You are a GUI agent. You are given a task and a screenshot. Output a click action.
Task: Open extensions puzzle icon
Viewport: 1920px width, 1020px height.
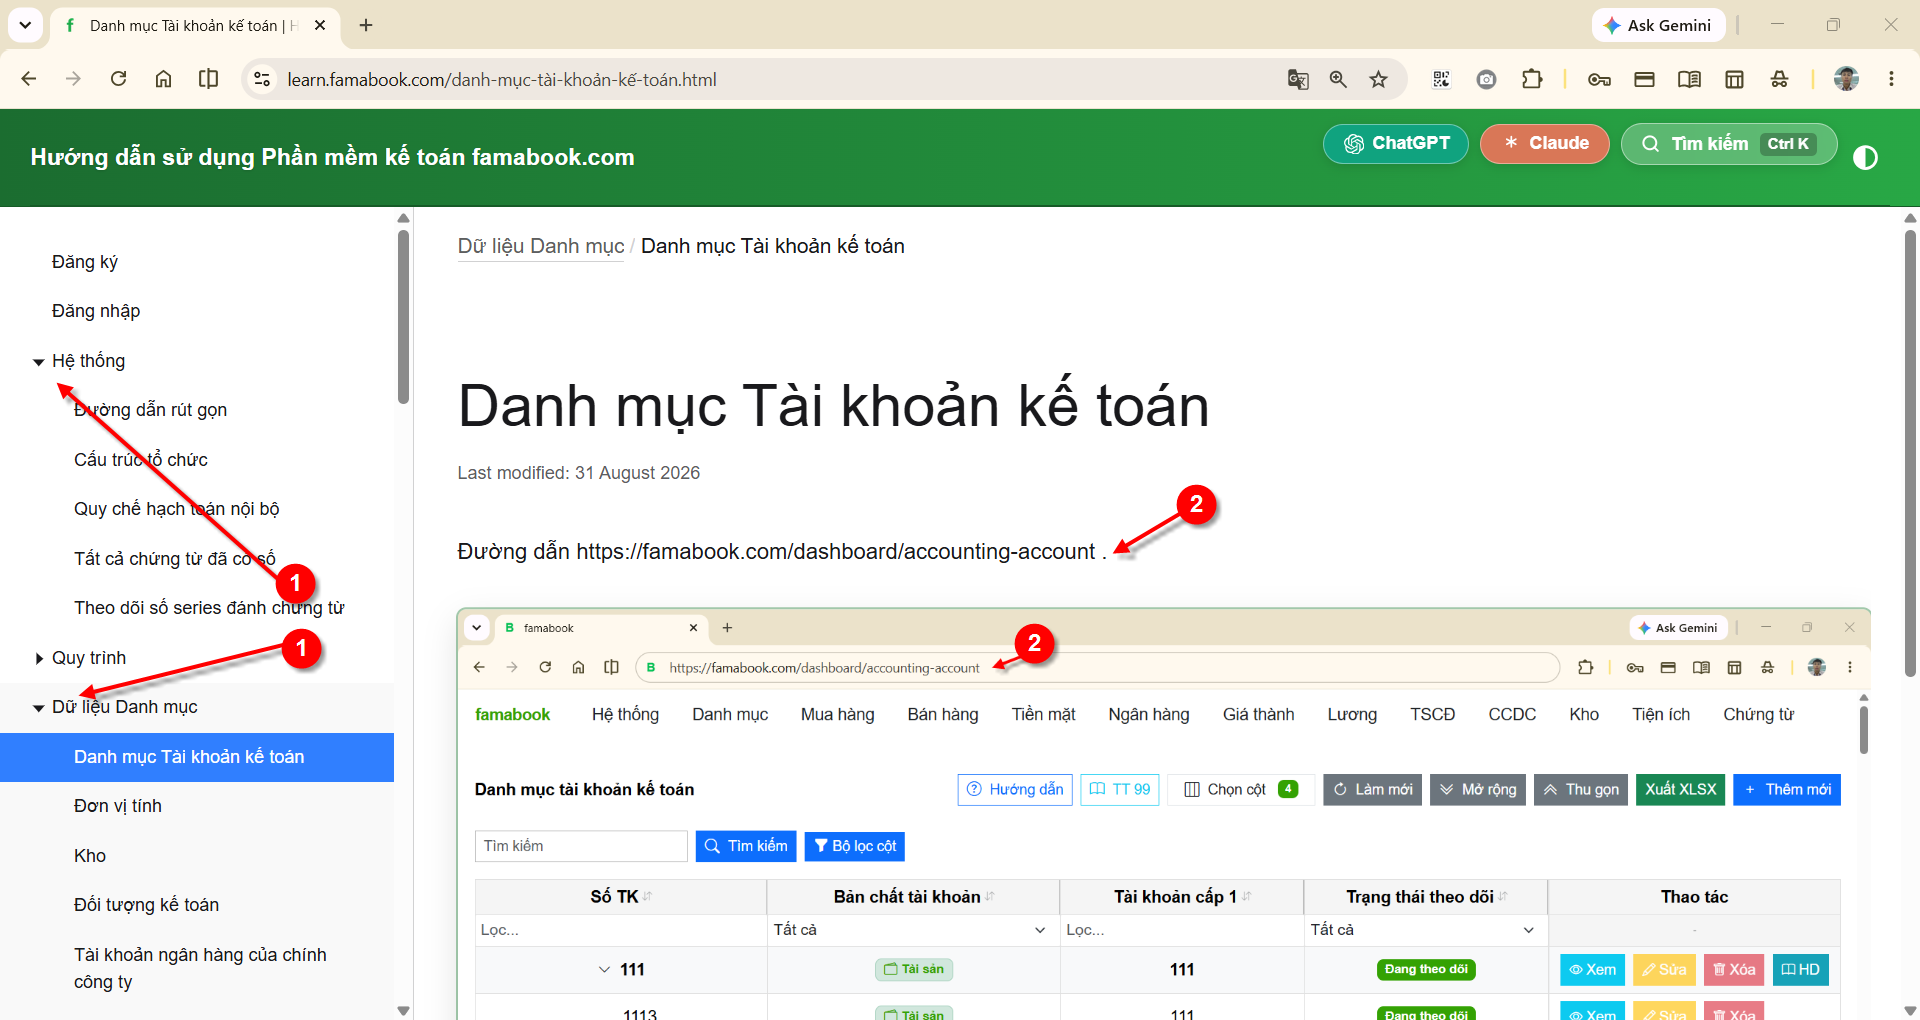tap(1532, 79)
